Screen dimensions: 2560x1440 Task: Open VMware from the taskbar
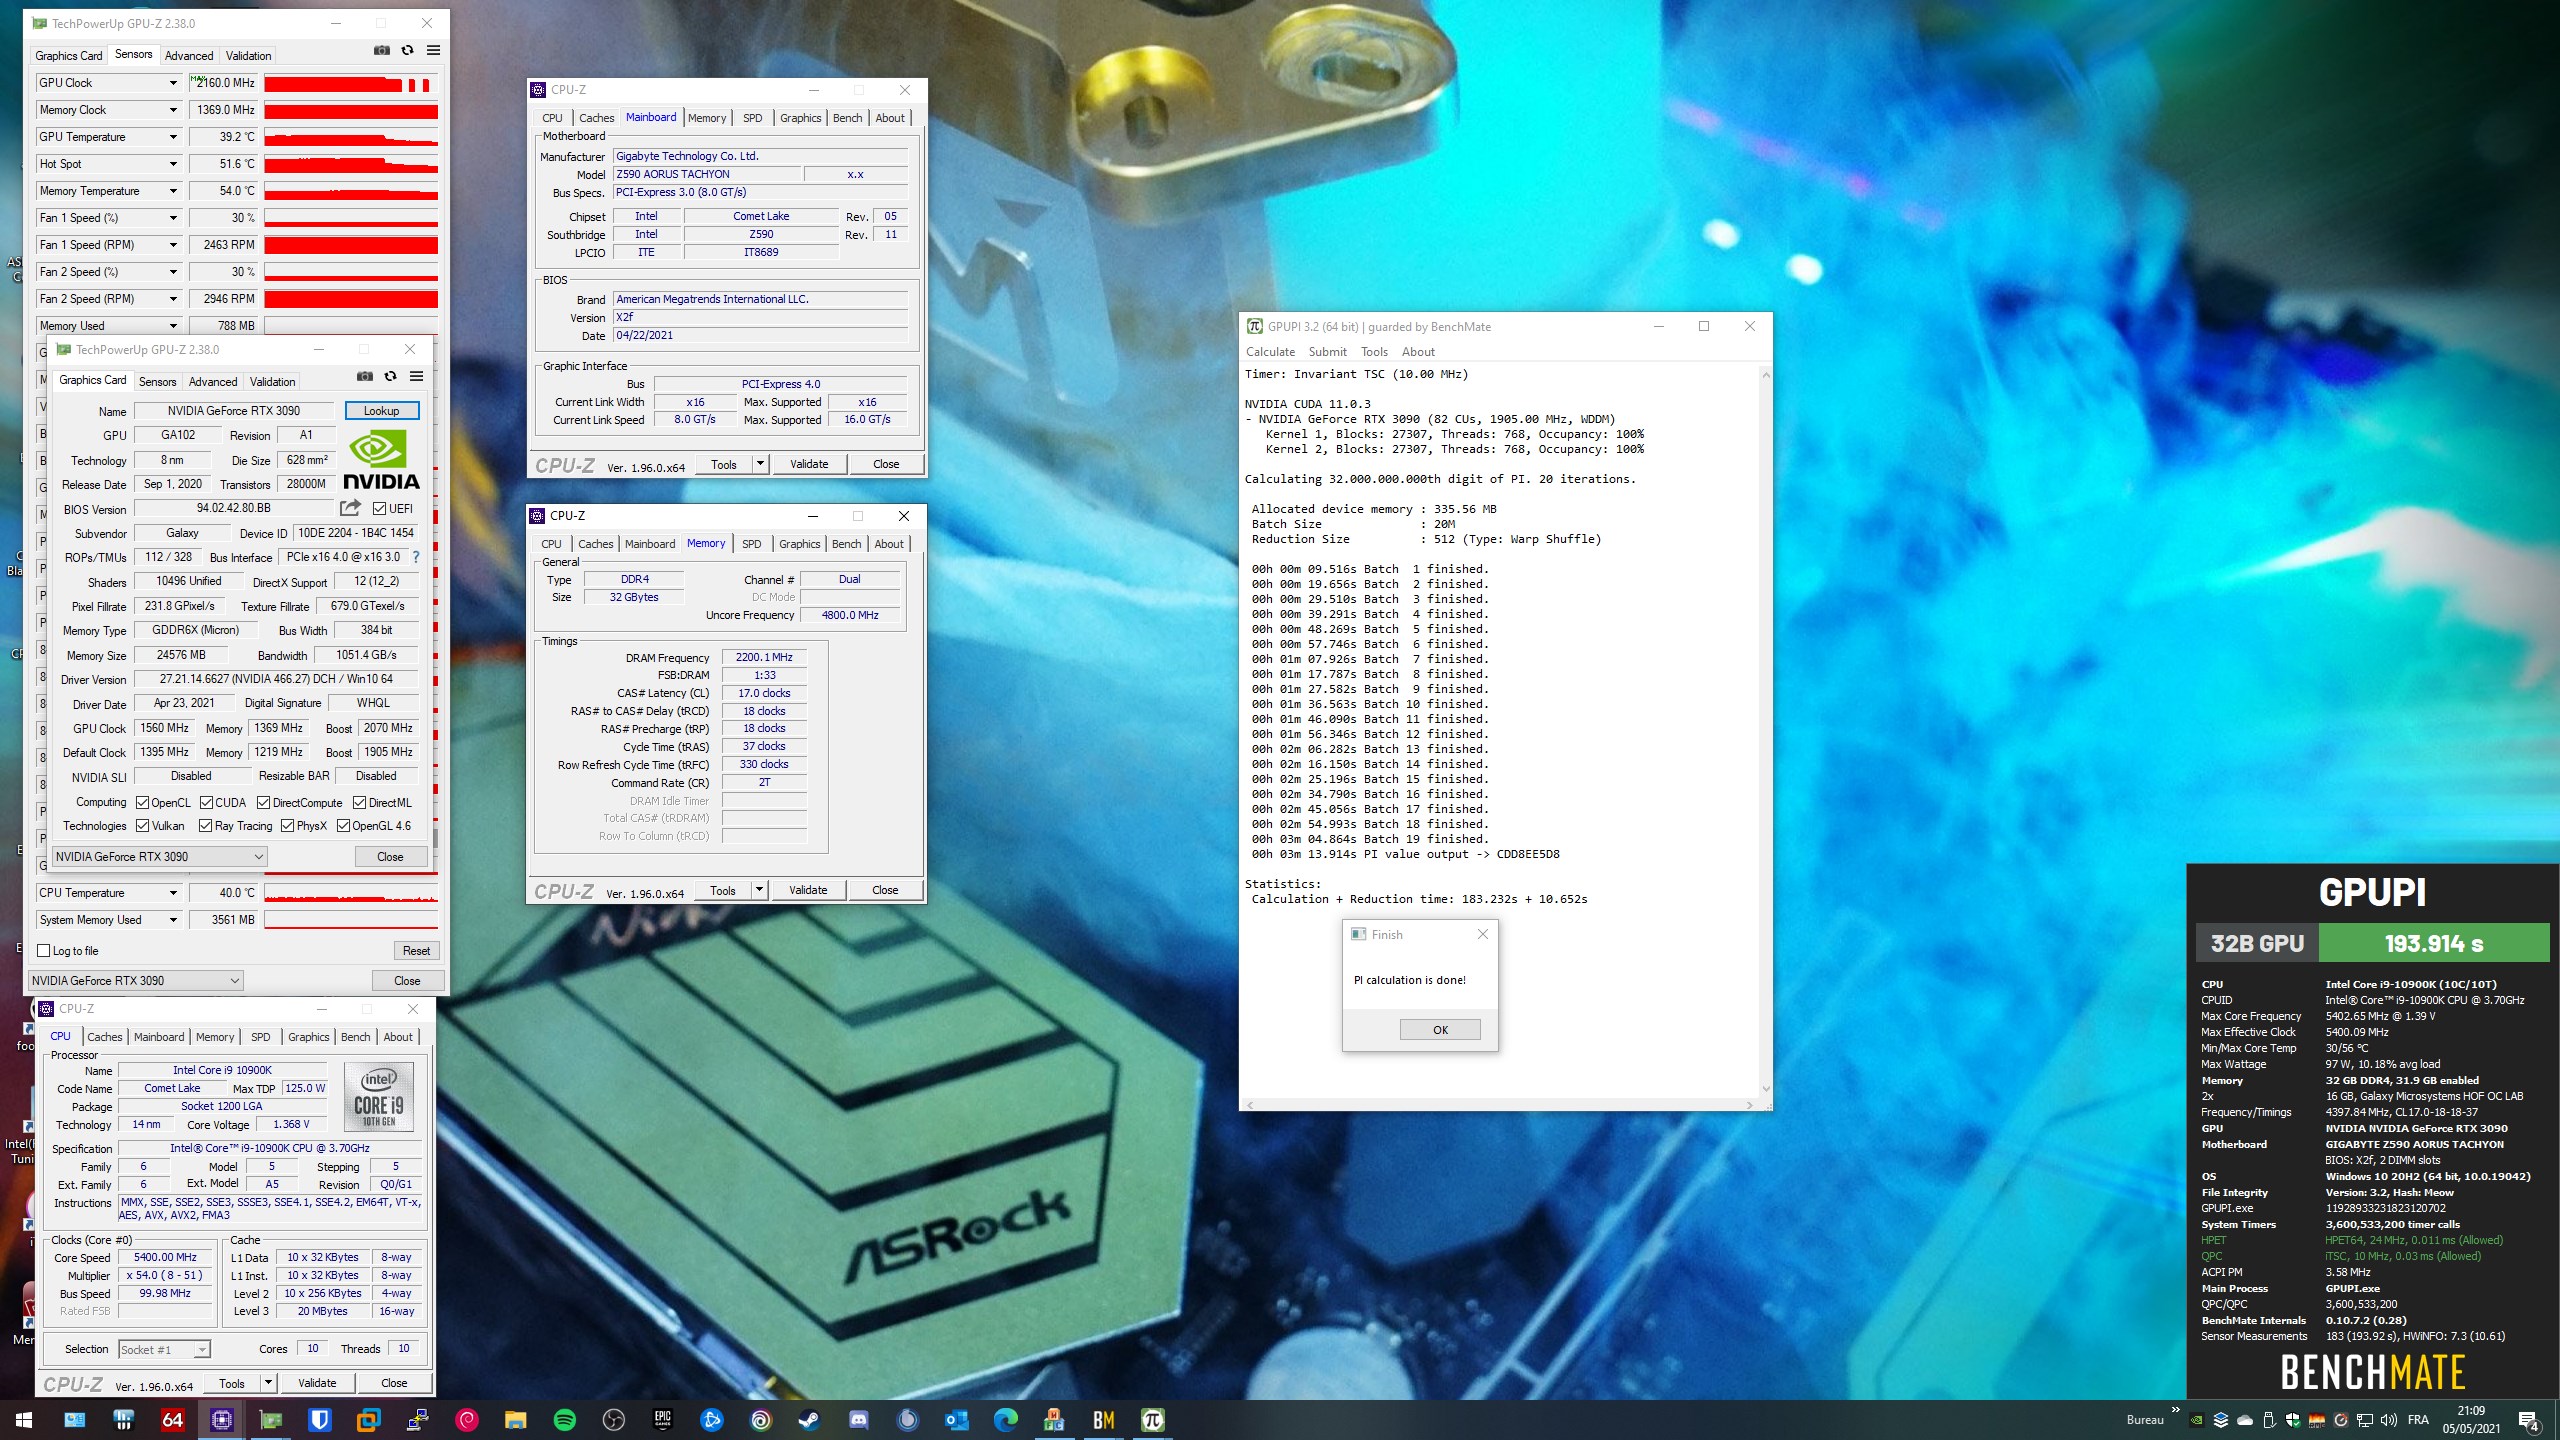point(369,1420)
